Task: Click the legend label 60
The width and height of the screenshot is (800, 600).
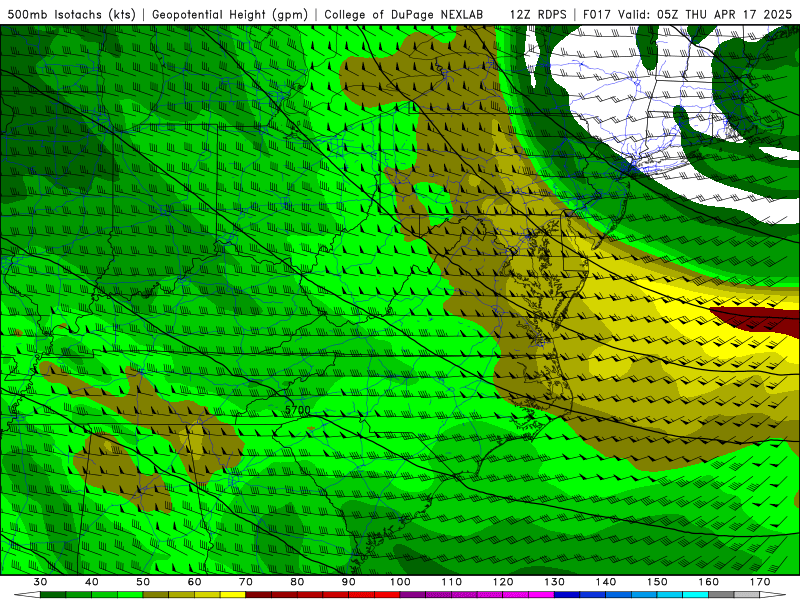Action: pyautogui.click(x=194, y=582)
